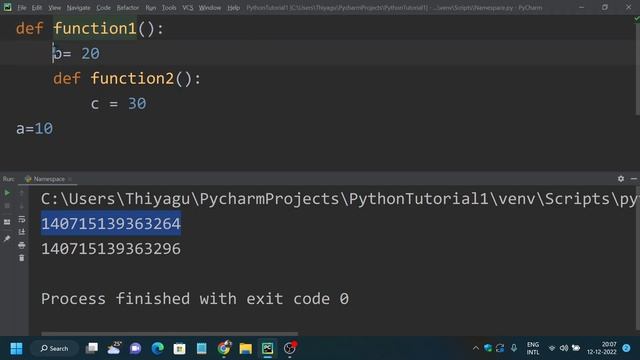
Task: Open the volume speaker control
Action: click(564, 349)
